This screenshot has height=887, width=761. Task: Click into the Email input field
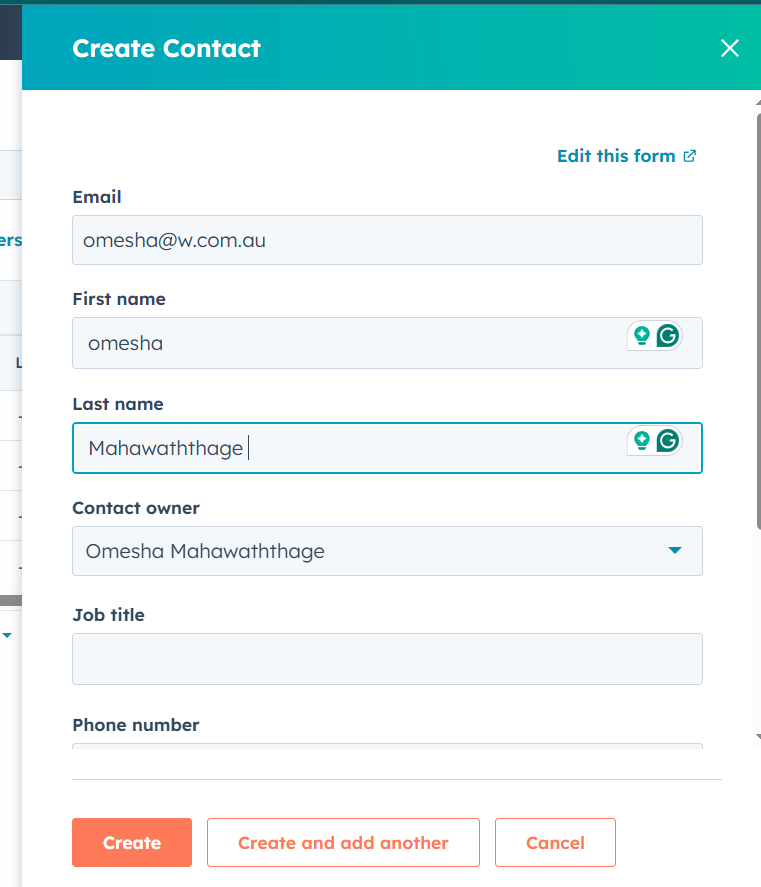click(387, 240)
